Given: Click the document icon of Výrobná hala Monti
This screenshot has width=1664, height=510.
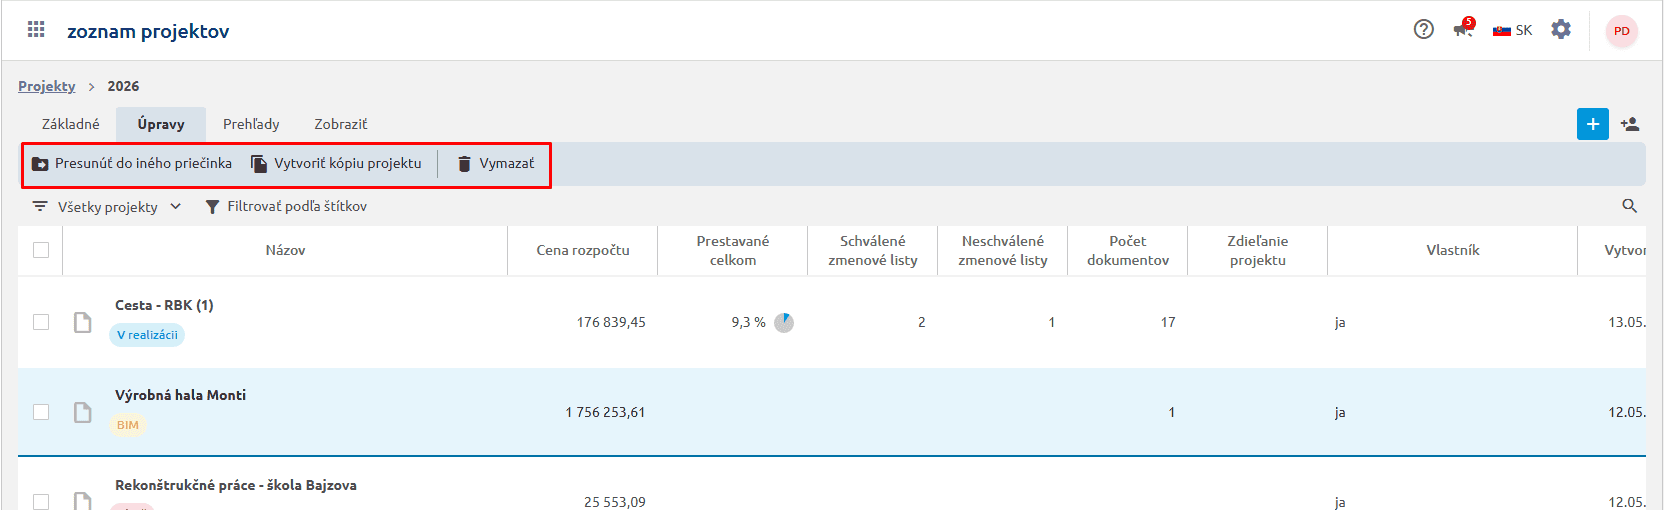Looking at the screenshot, I should point(83,412).
